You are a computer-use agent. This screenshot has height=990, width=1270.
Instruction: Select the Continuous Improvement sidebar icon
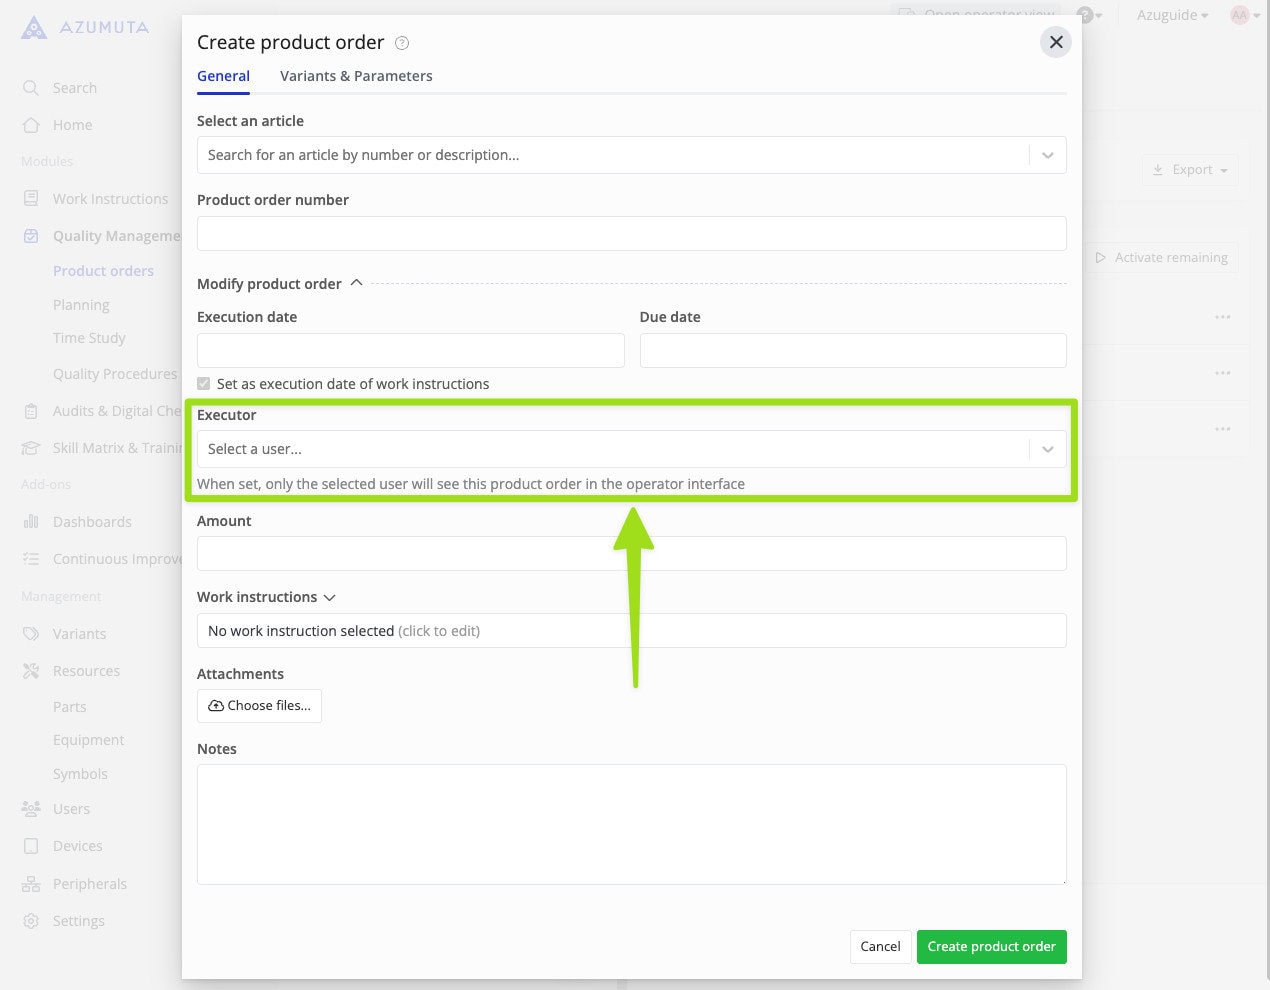[x=31, y=558]
